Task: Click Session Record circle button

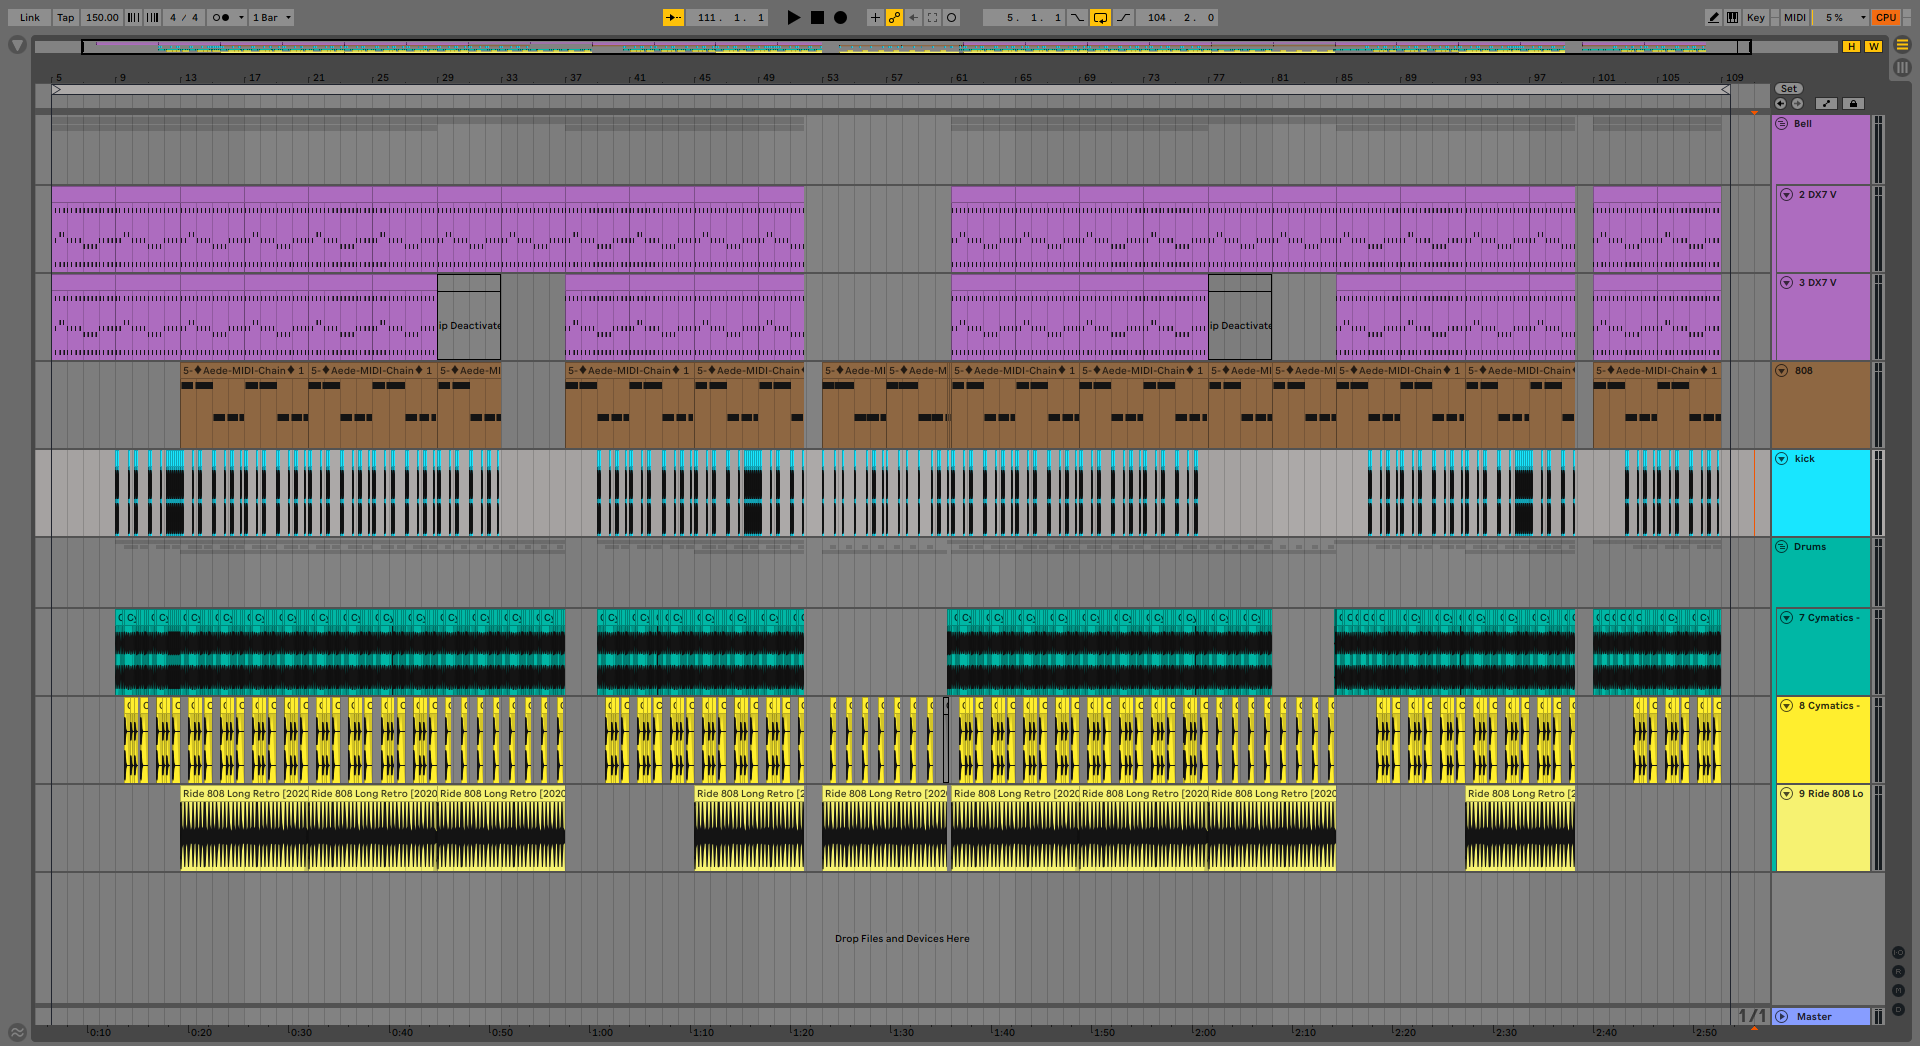Action: point(951,17)
